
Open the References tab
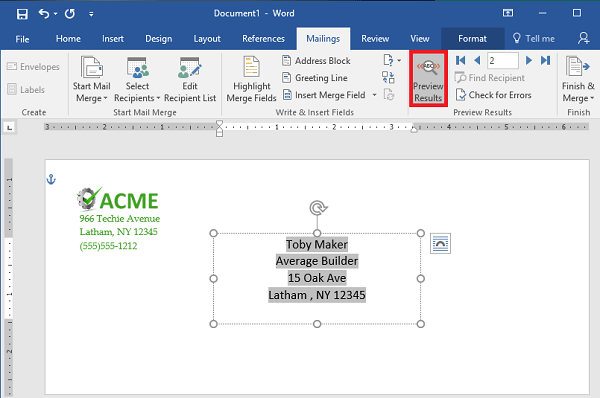[x=263, y=39]
